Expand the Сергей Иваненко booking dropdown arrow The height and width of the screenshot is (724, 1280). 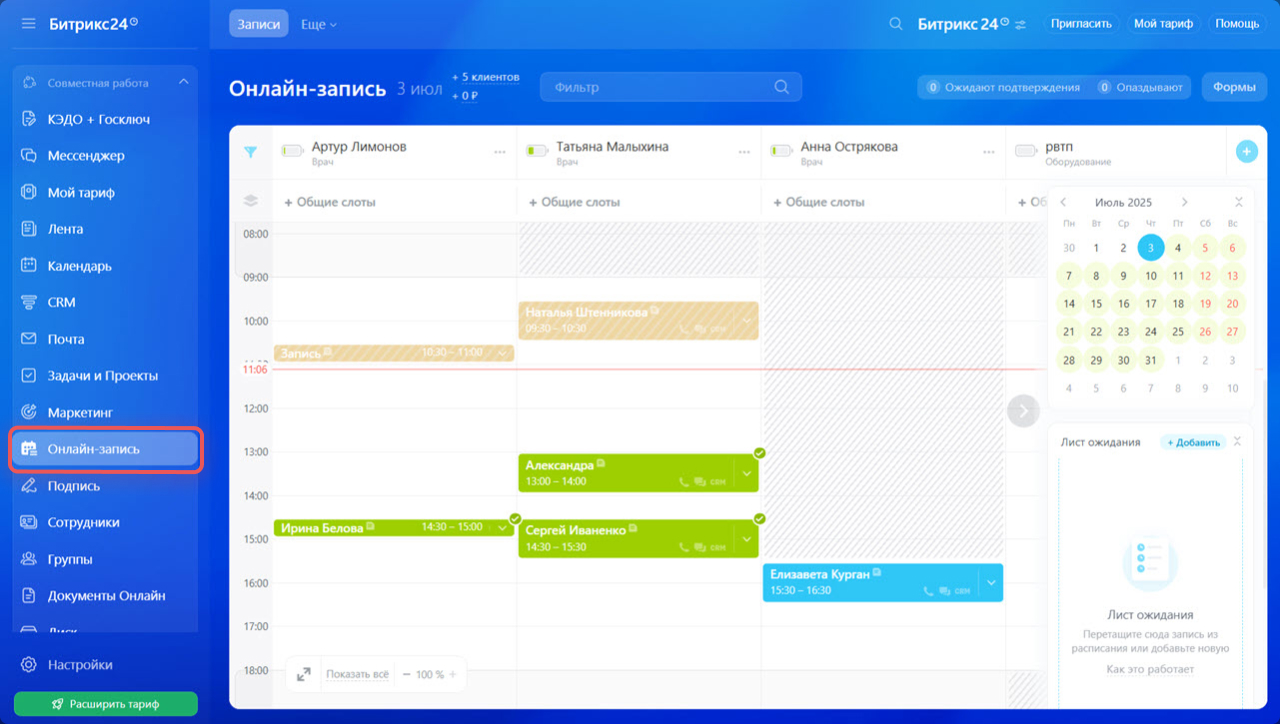(747, 539)
